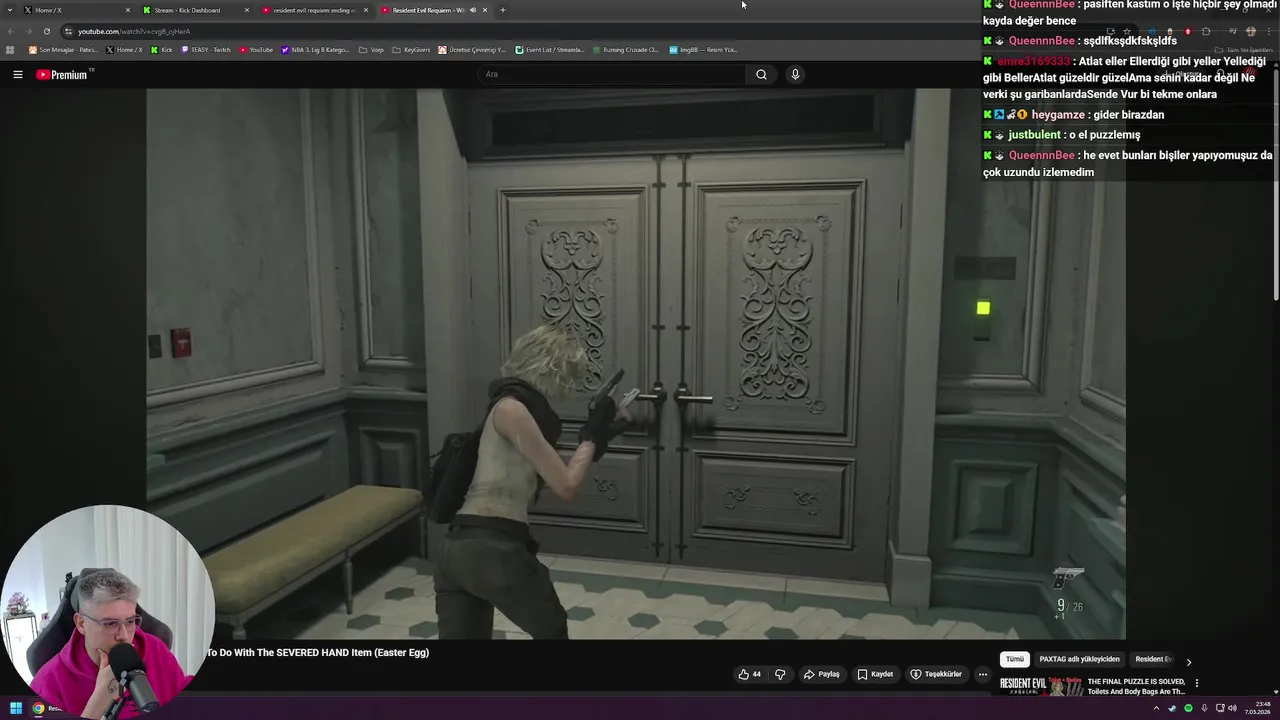1280x720 pixels.
Task: Open ImgBB Resim Yükle bookmark
Action: click(x=703, y=49)
